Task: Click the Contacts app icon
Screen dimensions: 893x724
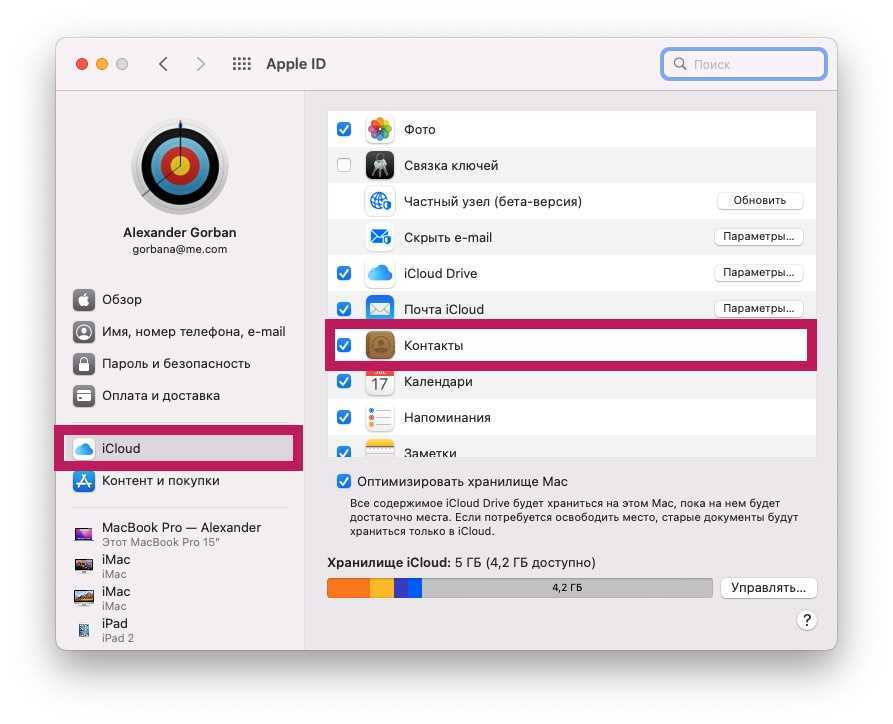Action: [380, 345]
